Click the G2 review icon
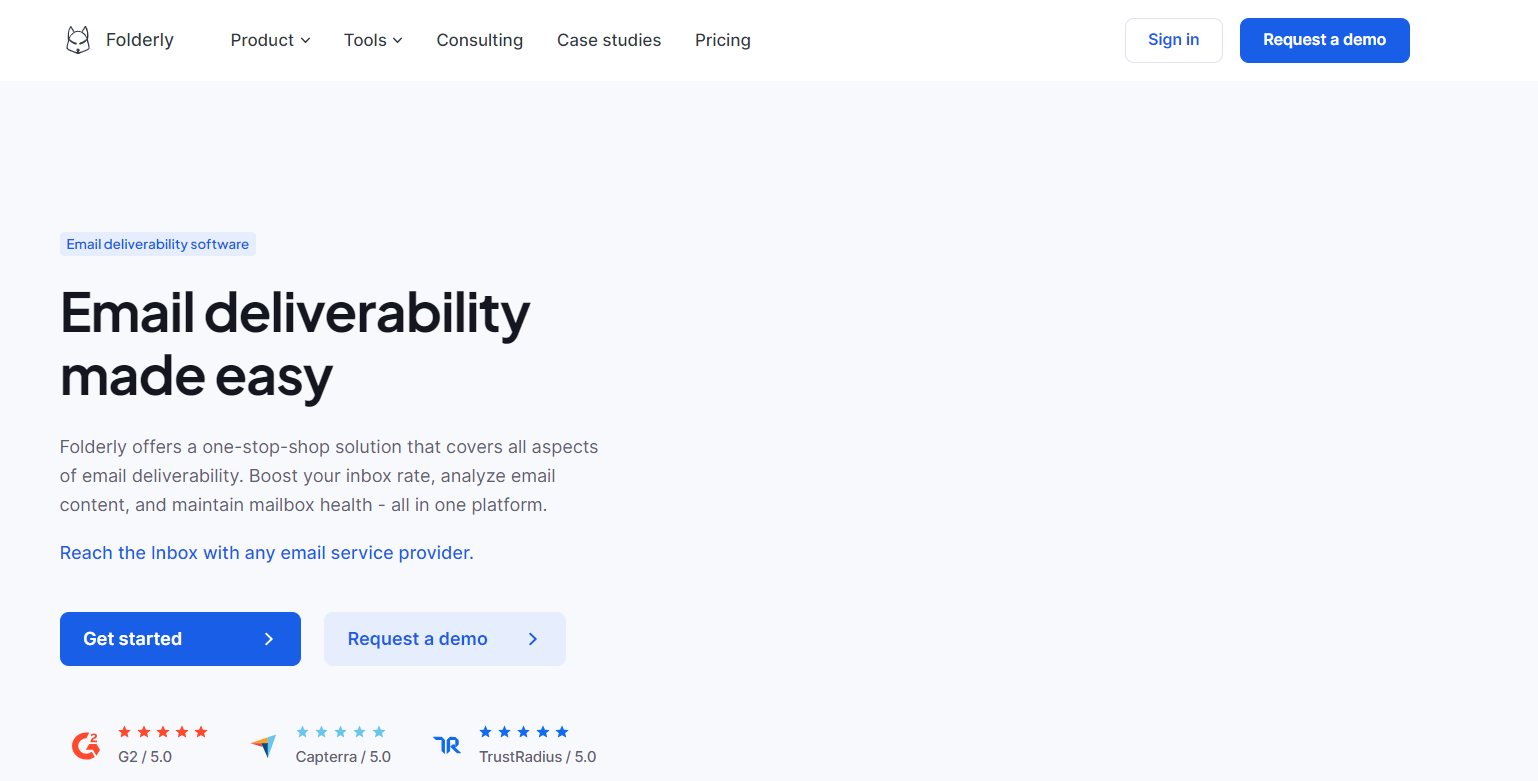The height and width of the screenshot is (781, 1538). tap(86, 744)
